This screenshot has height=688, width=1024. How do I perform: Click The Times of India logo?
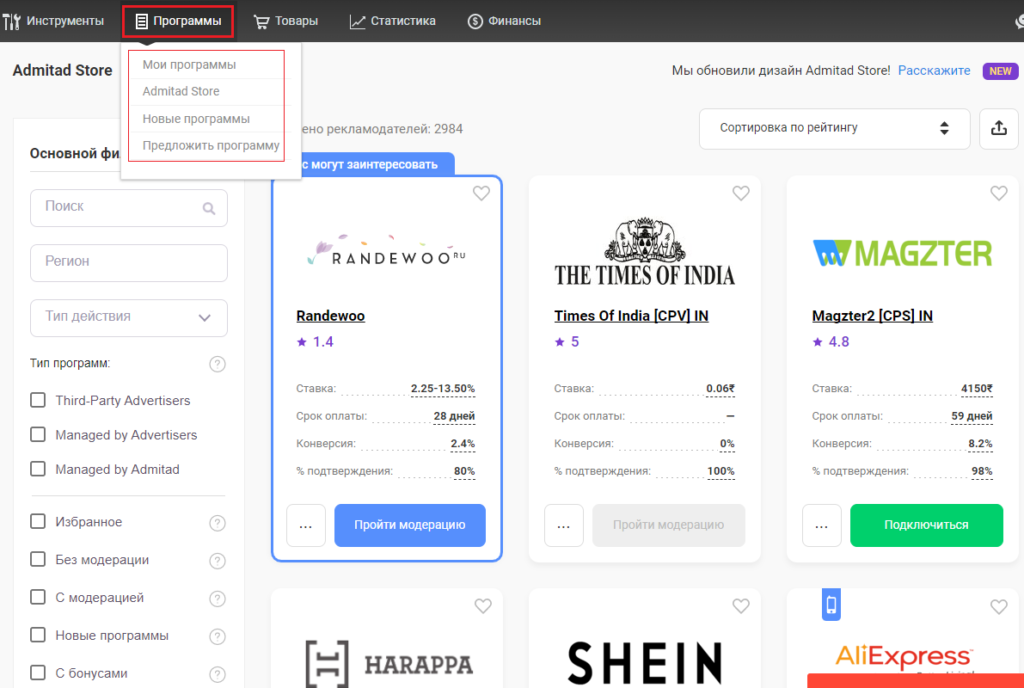(x=645, y=252)
